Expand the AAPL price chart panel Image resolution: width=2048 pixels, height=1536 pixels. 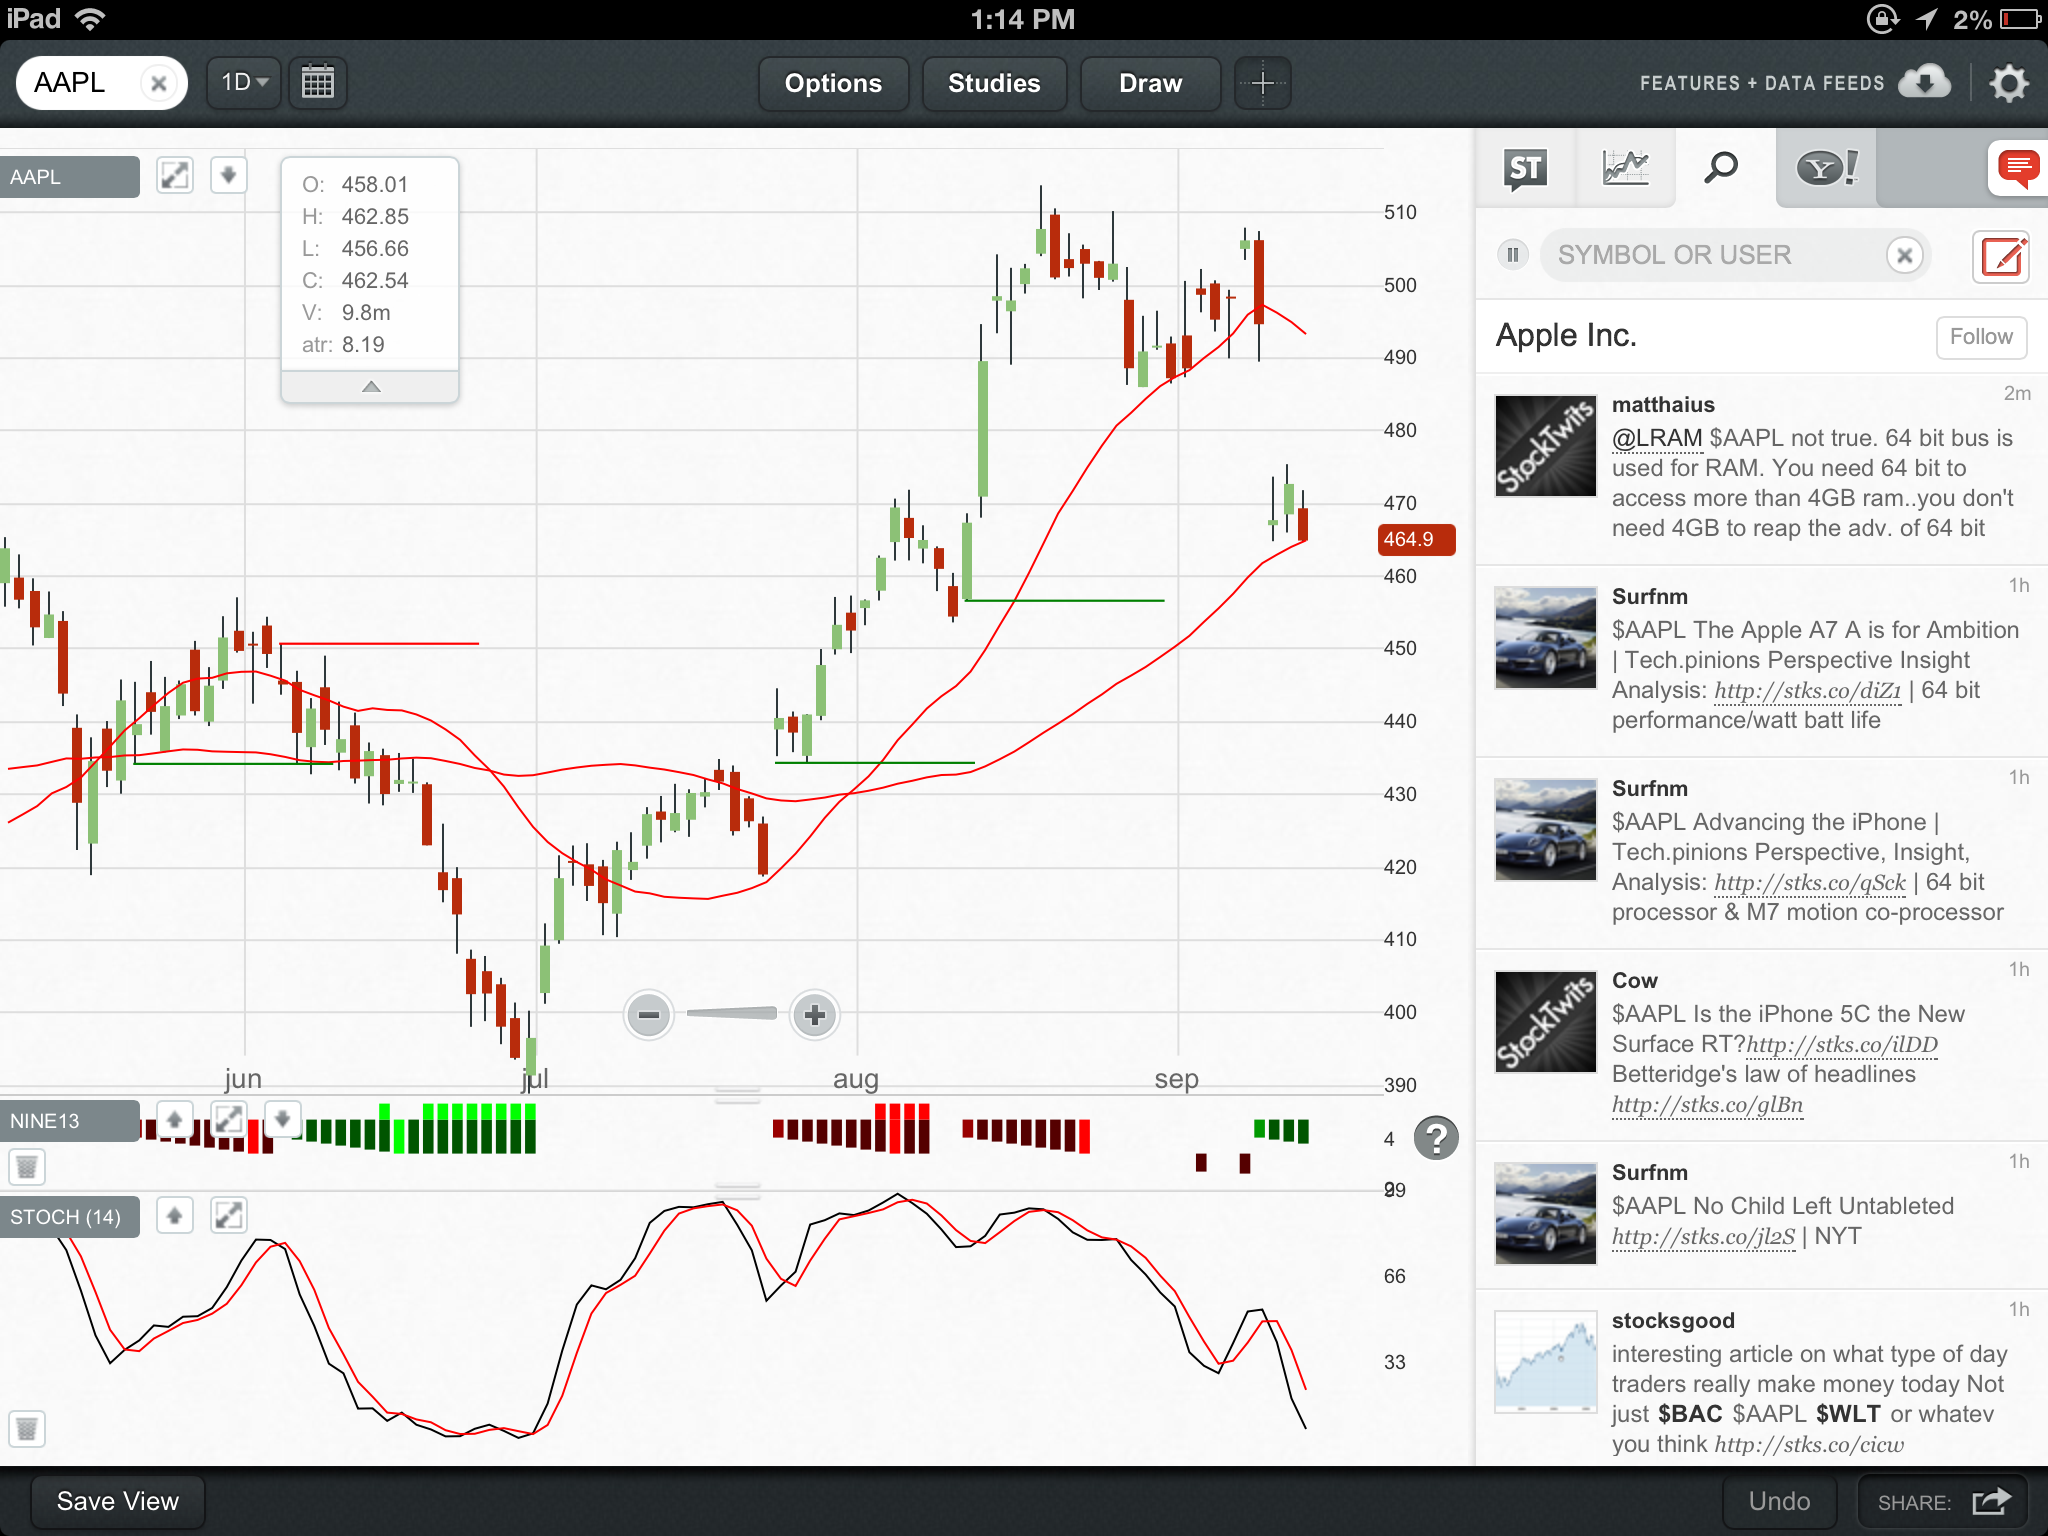[x=175, y=176]
